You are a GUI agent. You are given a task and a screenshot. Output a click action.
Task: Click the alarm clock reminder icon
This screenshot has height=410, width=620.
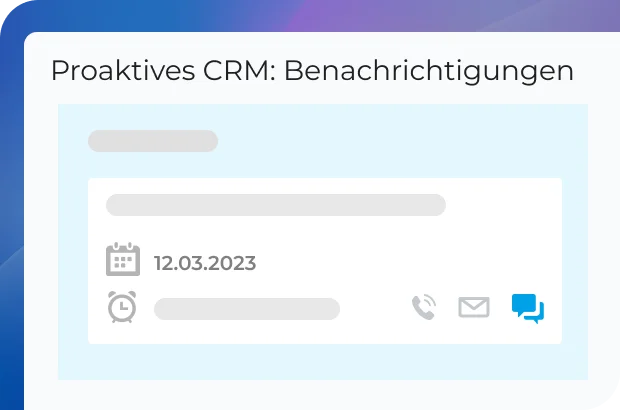tap(122, 307)
